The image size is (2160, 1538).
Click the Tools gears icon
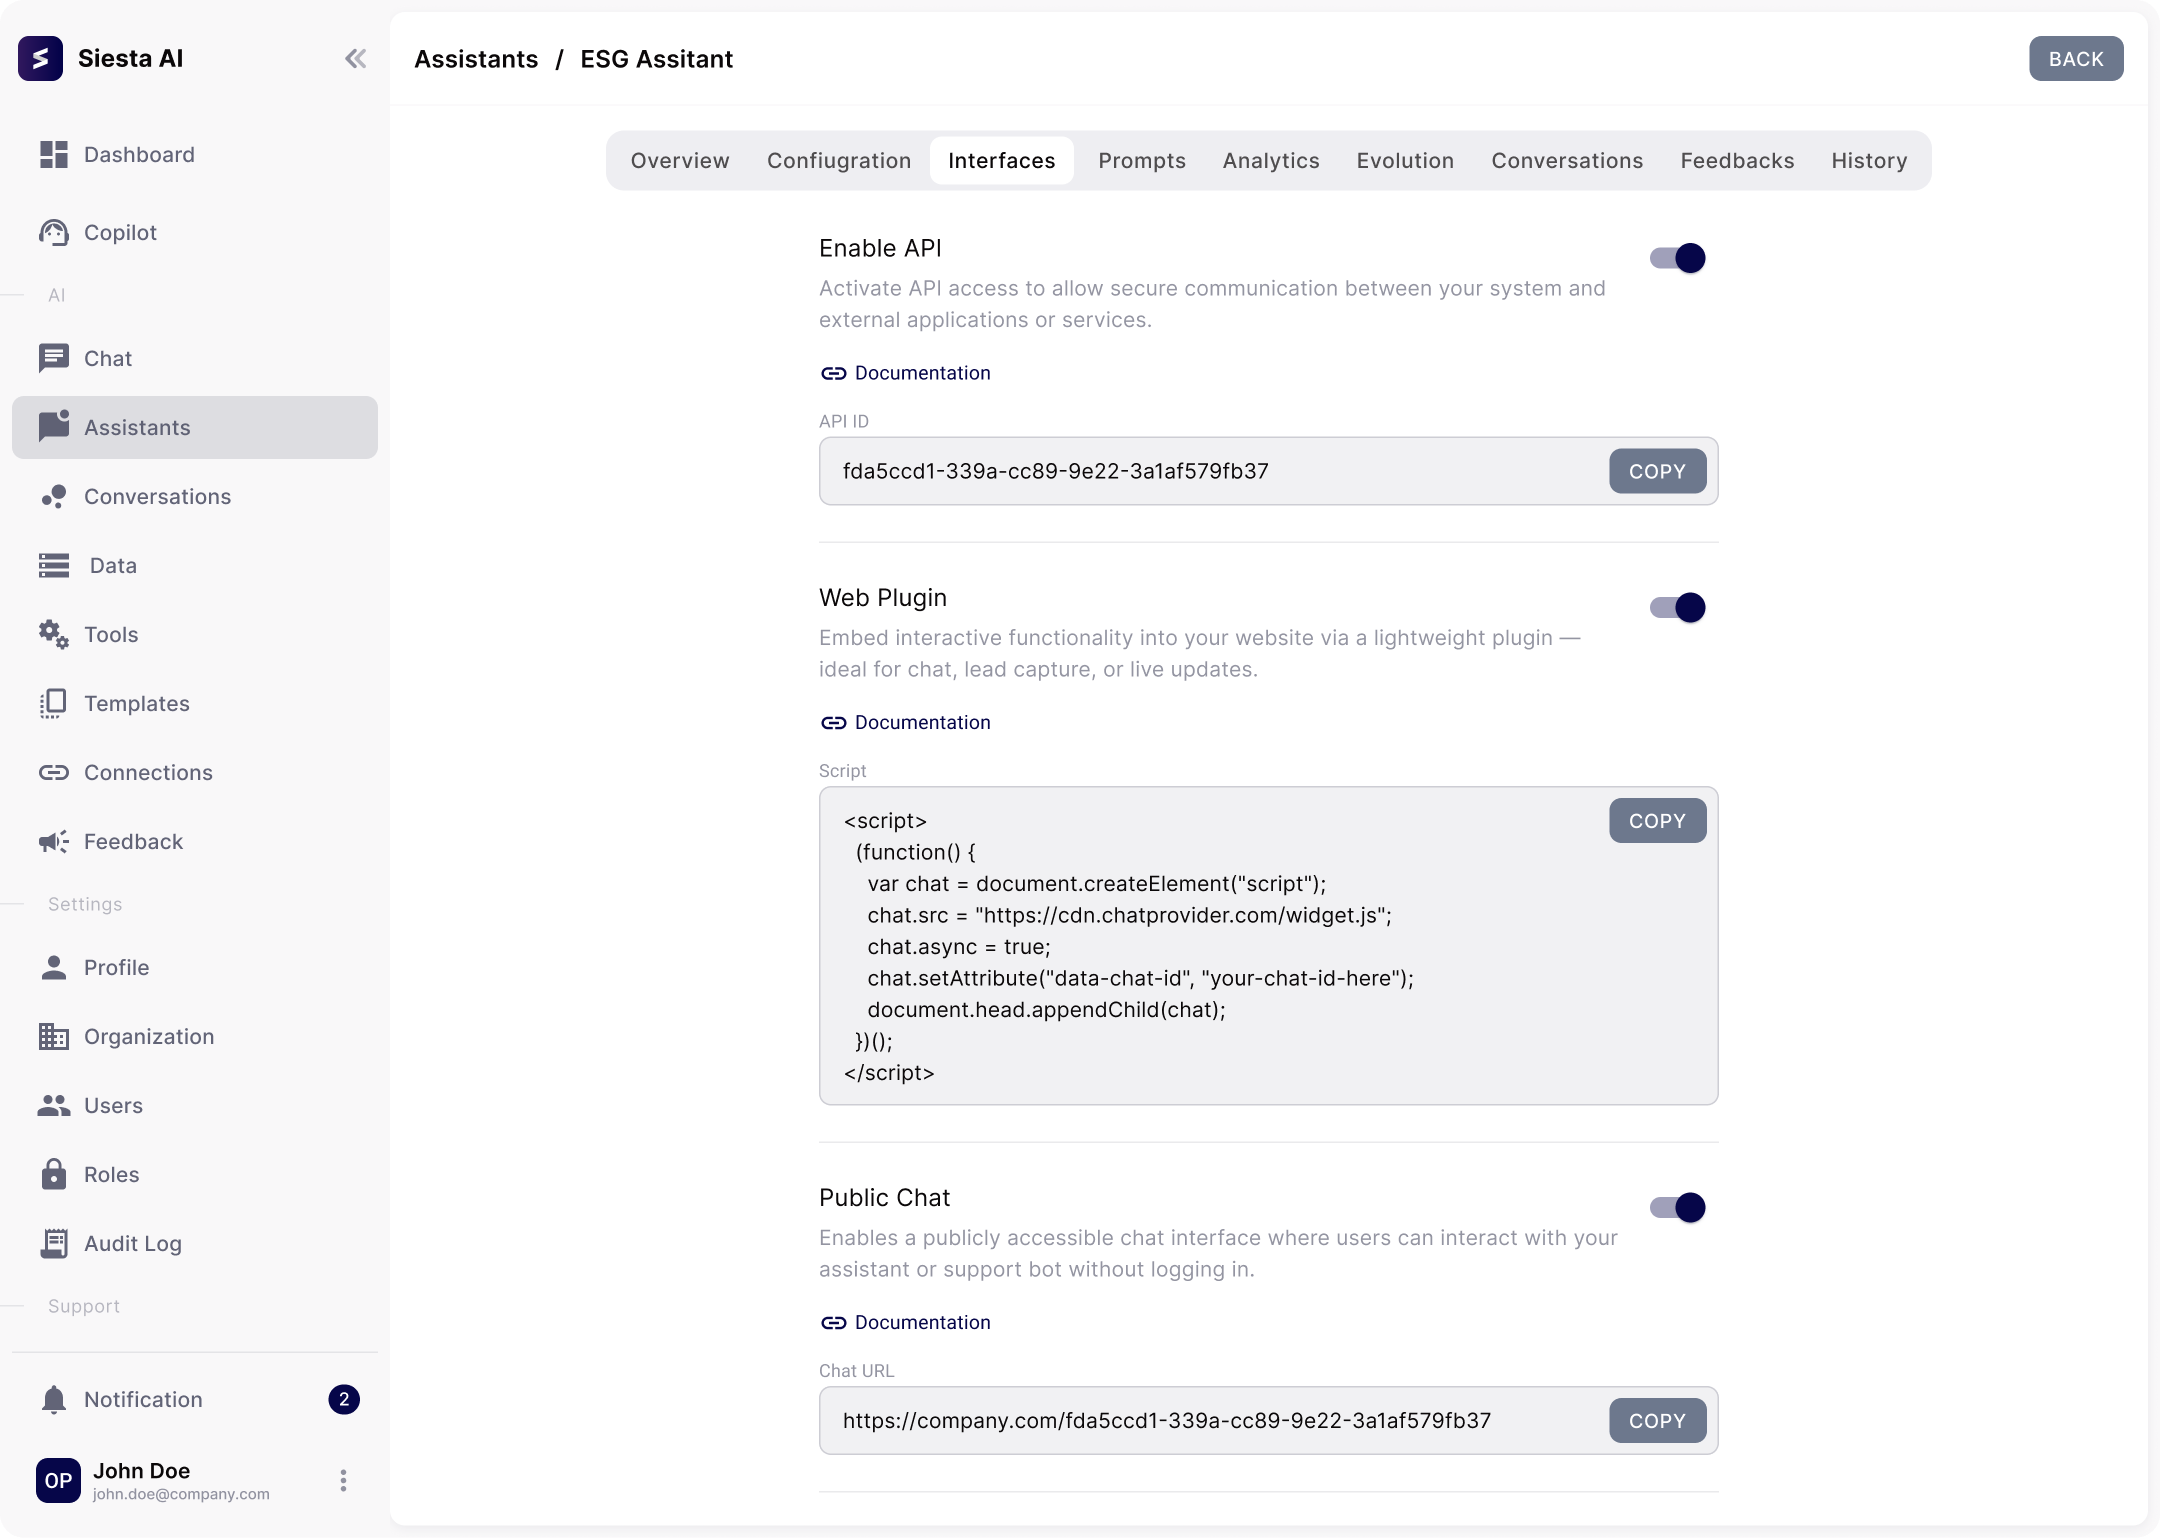coord(54,634)
